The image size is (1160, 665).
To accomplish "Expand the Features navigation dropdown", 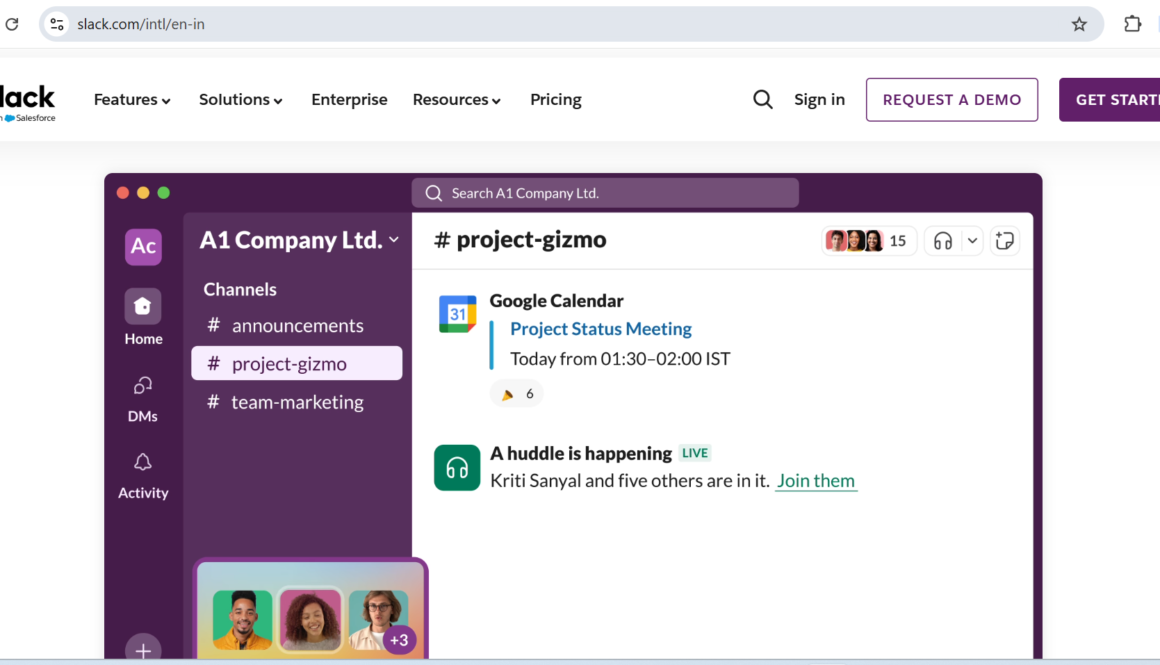I will tap(132, 99).
